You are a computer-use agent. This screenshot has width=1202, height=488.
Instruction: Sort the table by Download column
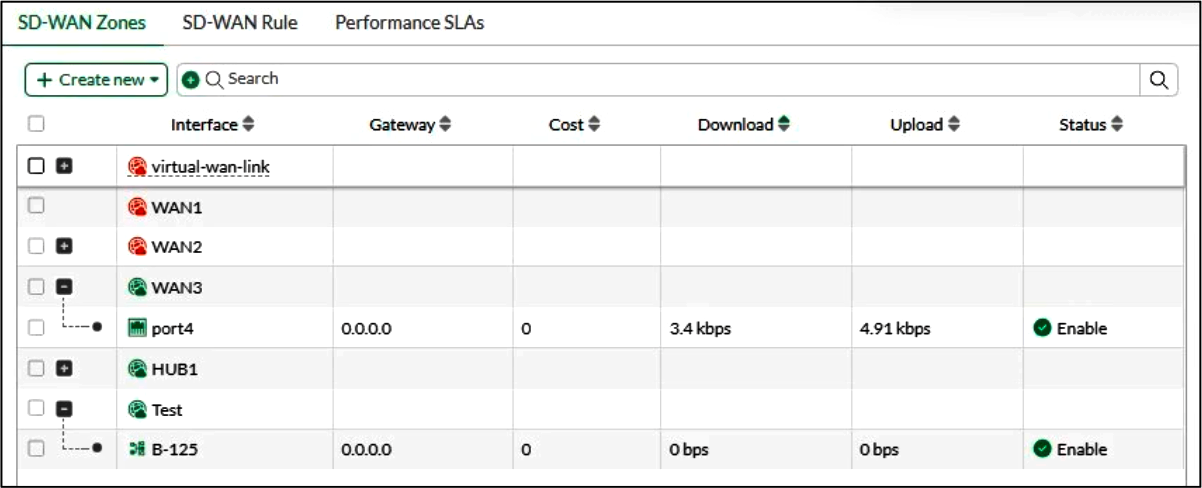tap(744, 125)
